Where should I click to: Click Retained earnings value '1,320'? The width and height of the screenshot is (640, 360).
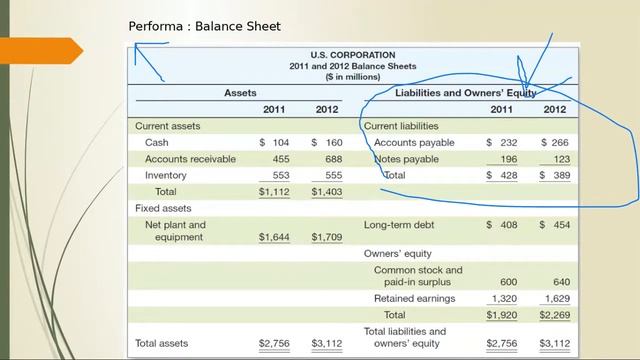click(504, 298)
